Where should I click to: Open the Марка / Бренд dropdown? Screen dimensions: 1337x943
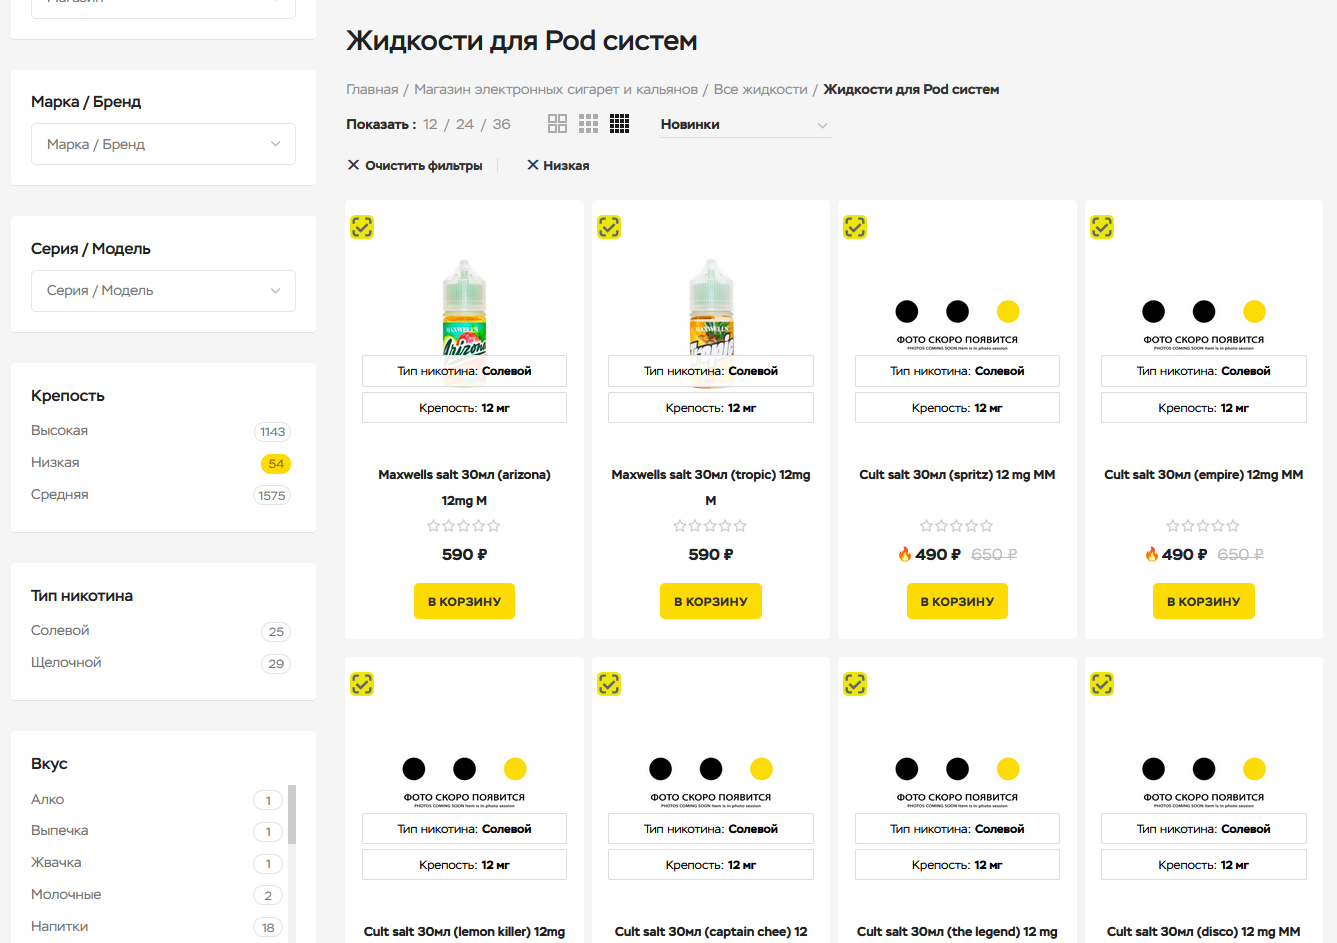163,144
